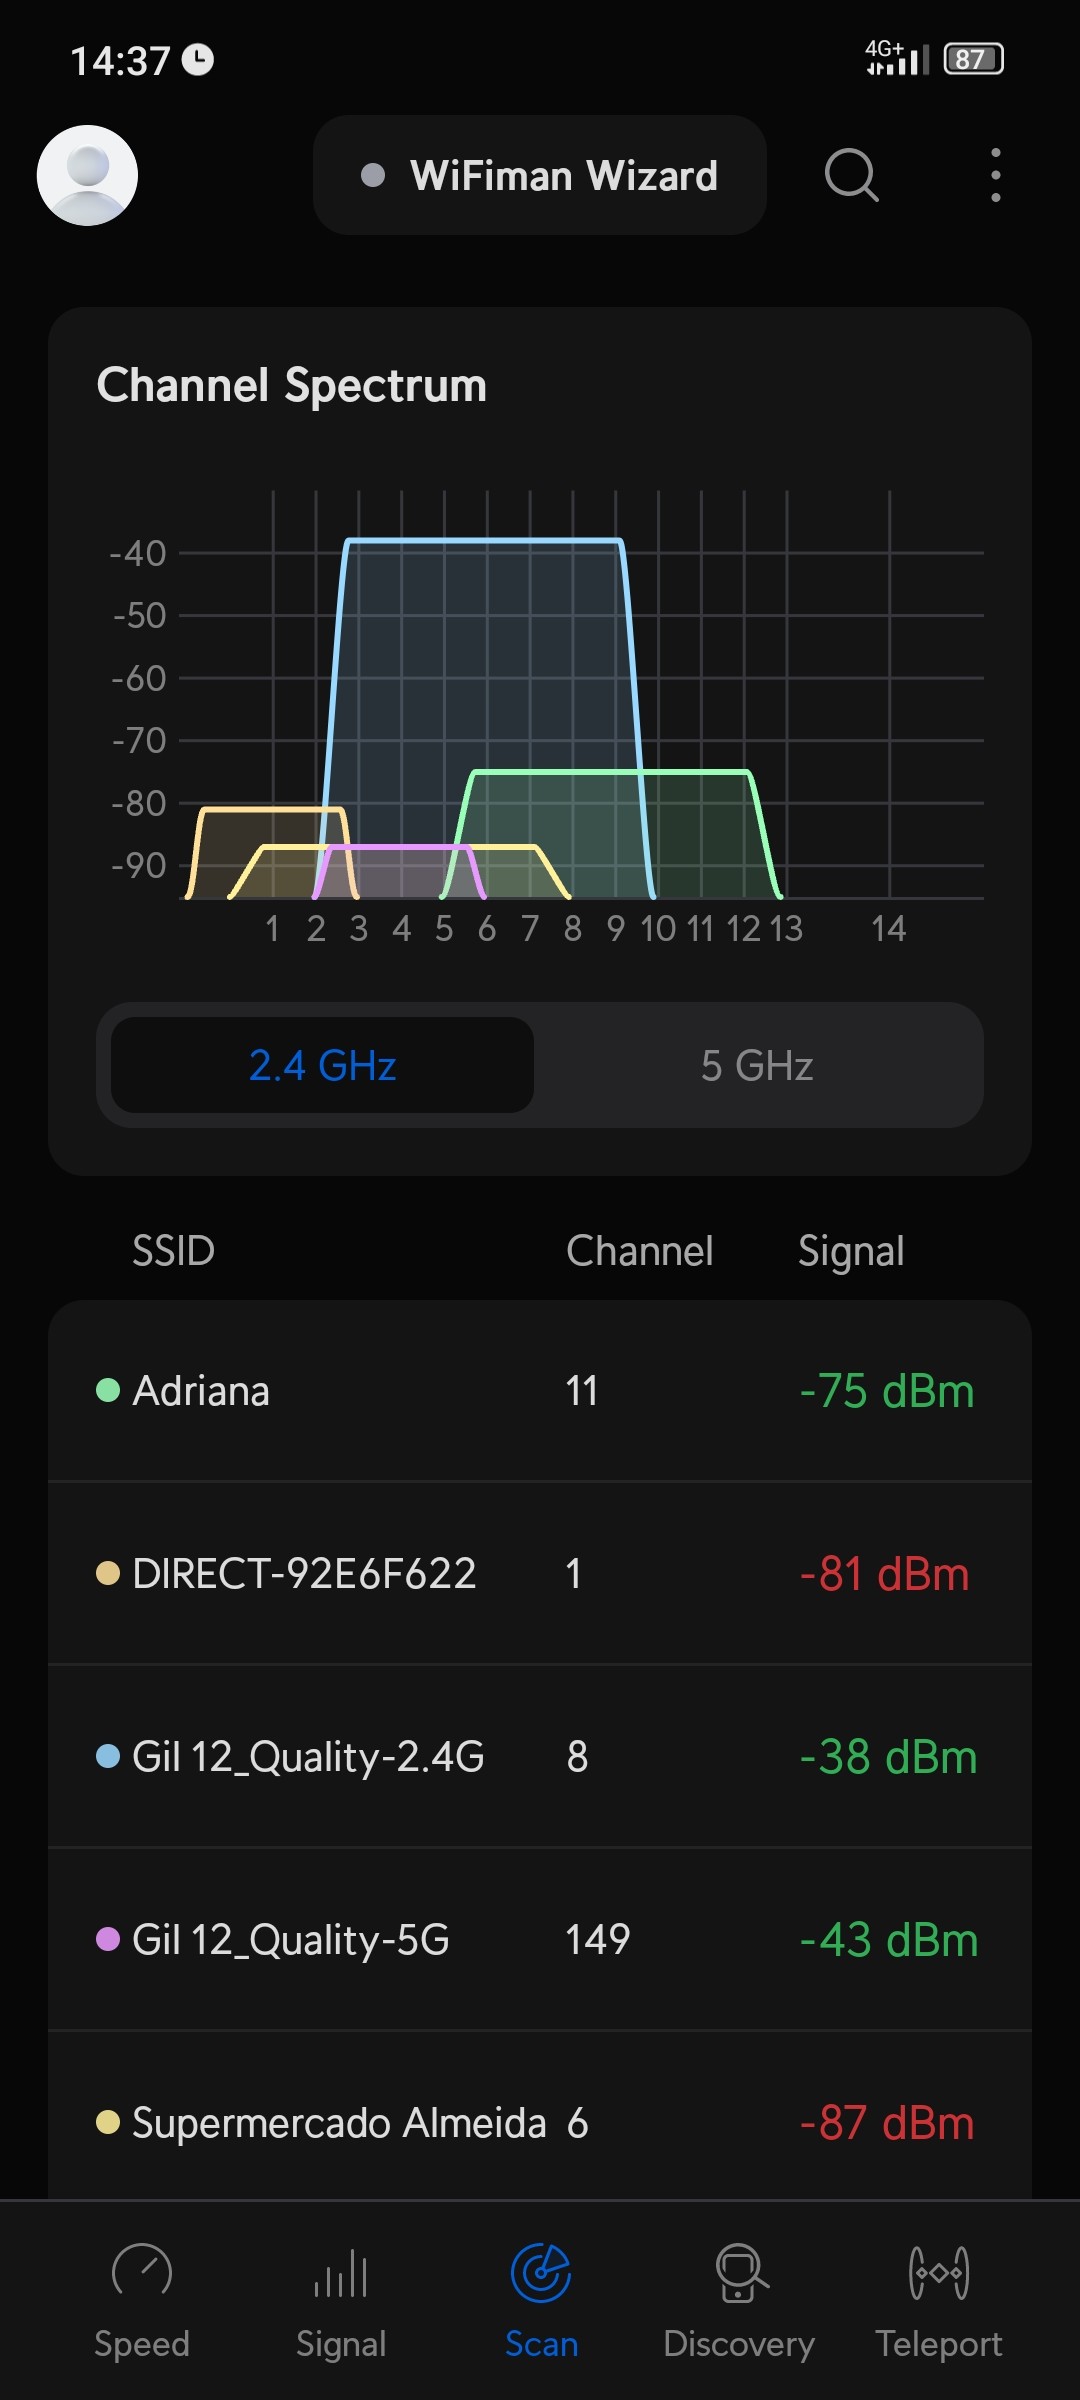Image resolution: width=1080 pixels, height=2400 pixels.
Task: Open the Speed test gauge icon
Action: click(x=142, y=2272)
